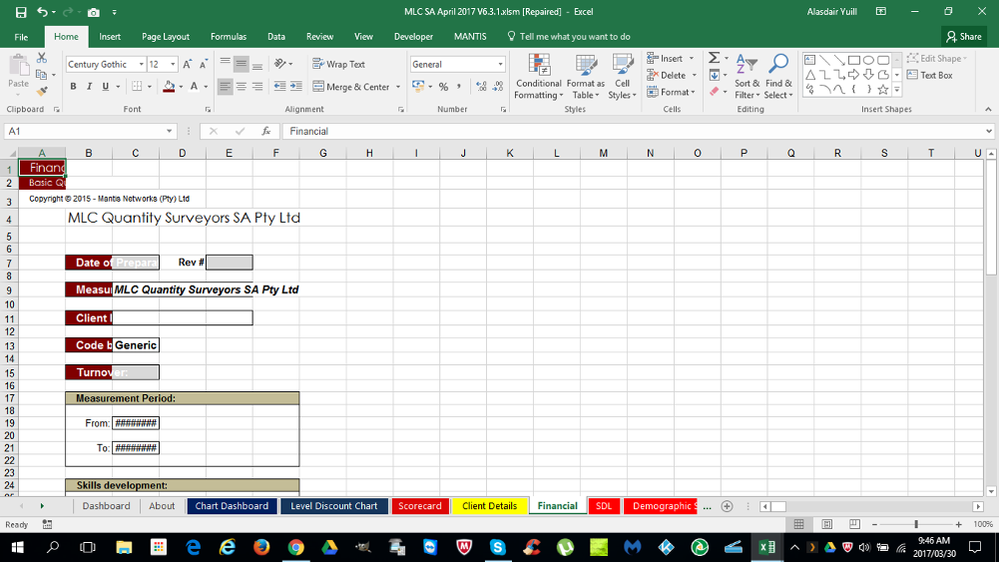This screenshot has width=999, height=562.
Task: Switch to Page Break Preview in status bar
Action: click(x=854, y=524)
